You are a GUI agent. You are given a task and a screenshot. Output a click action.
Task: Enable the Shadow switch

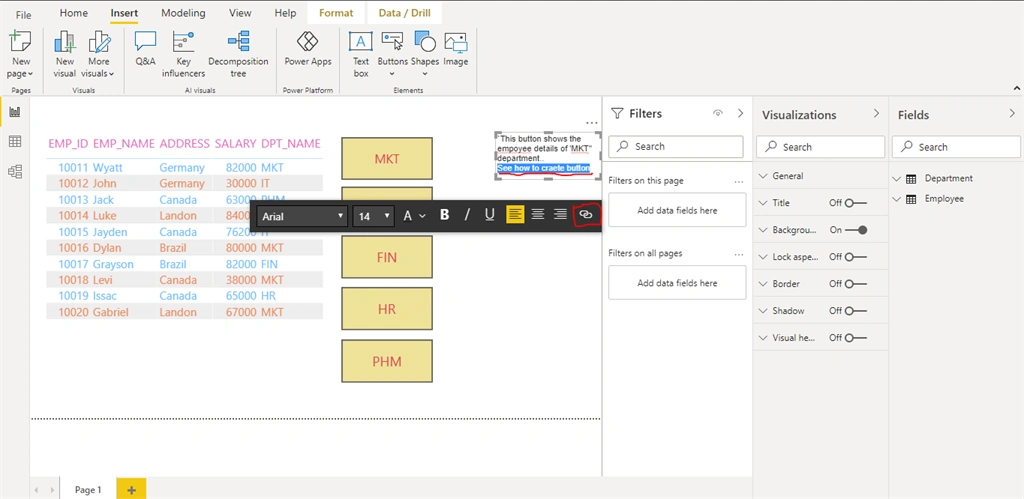(856, 311)
